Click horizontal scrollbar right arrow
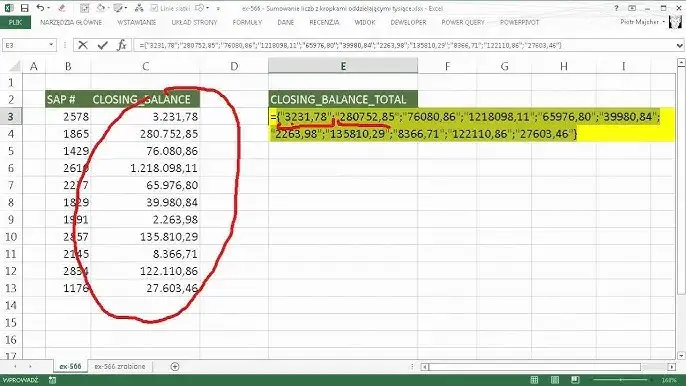 click(672, 367)
